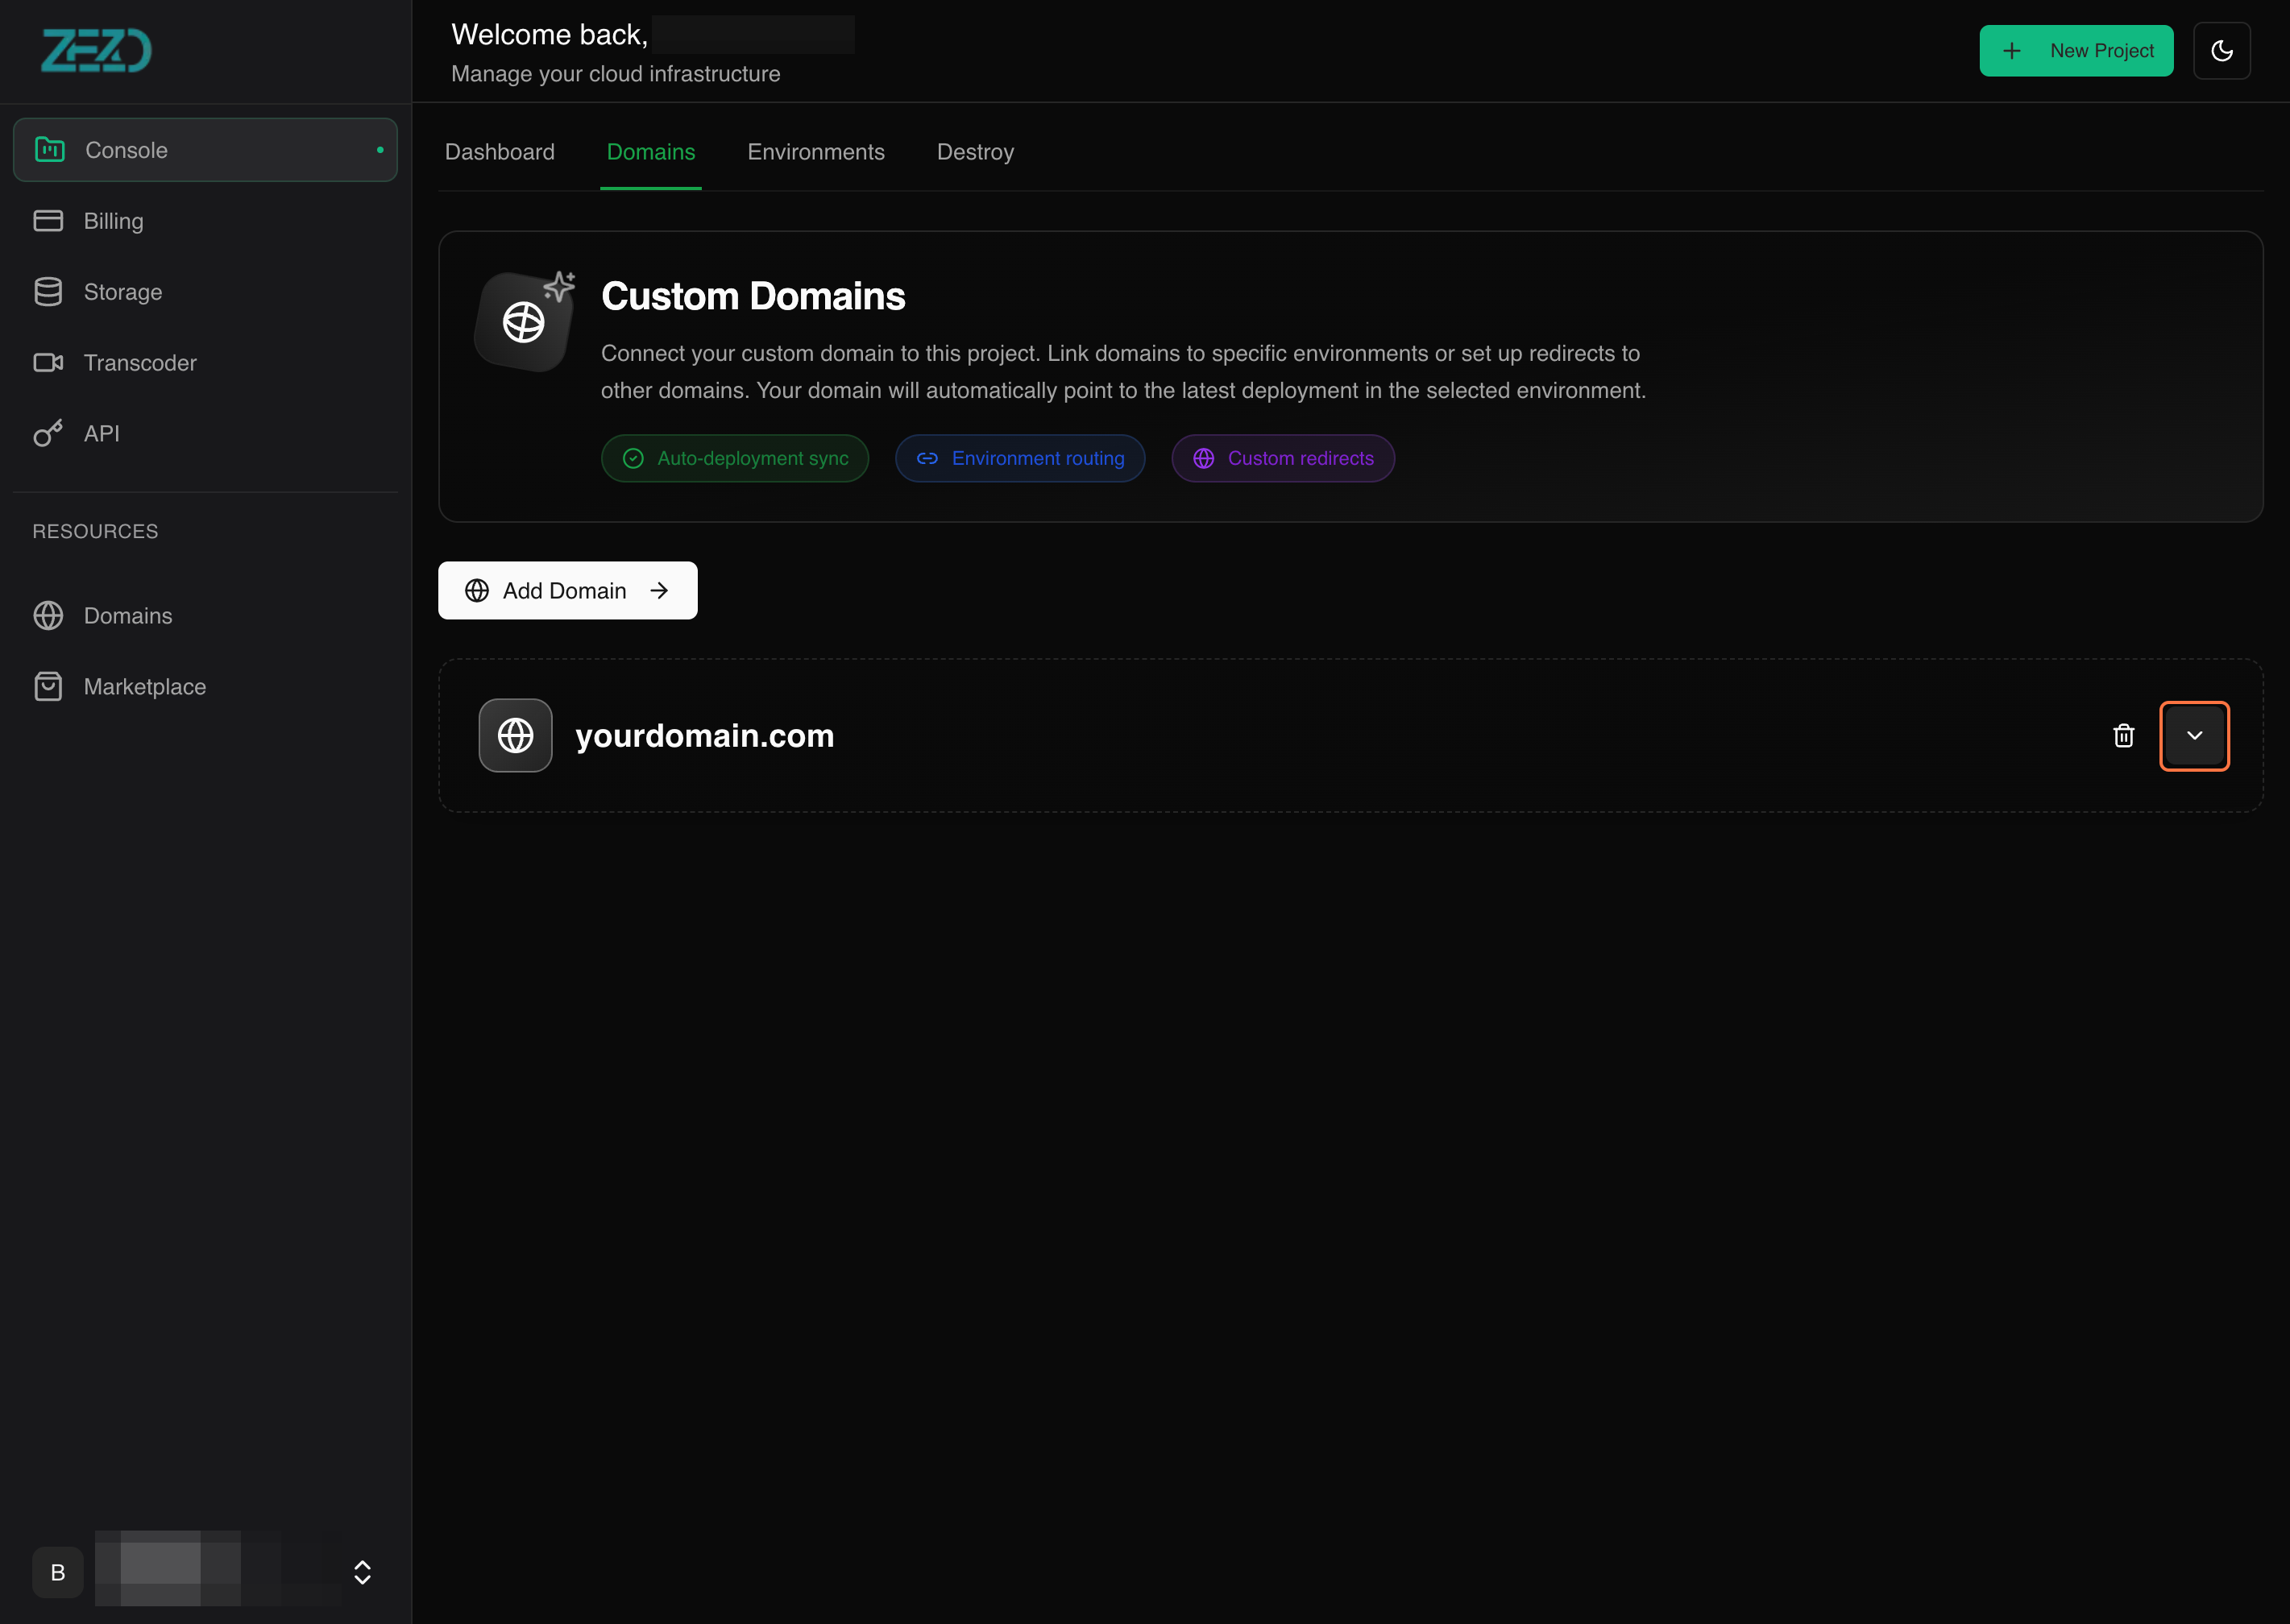Click the ZEZO logo
Image resolution: width=2290 pixels, height=1624 pixels.
tap(96, 50)
